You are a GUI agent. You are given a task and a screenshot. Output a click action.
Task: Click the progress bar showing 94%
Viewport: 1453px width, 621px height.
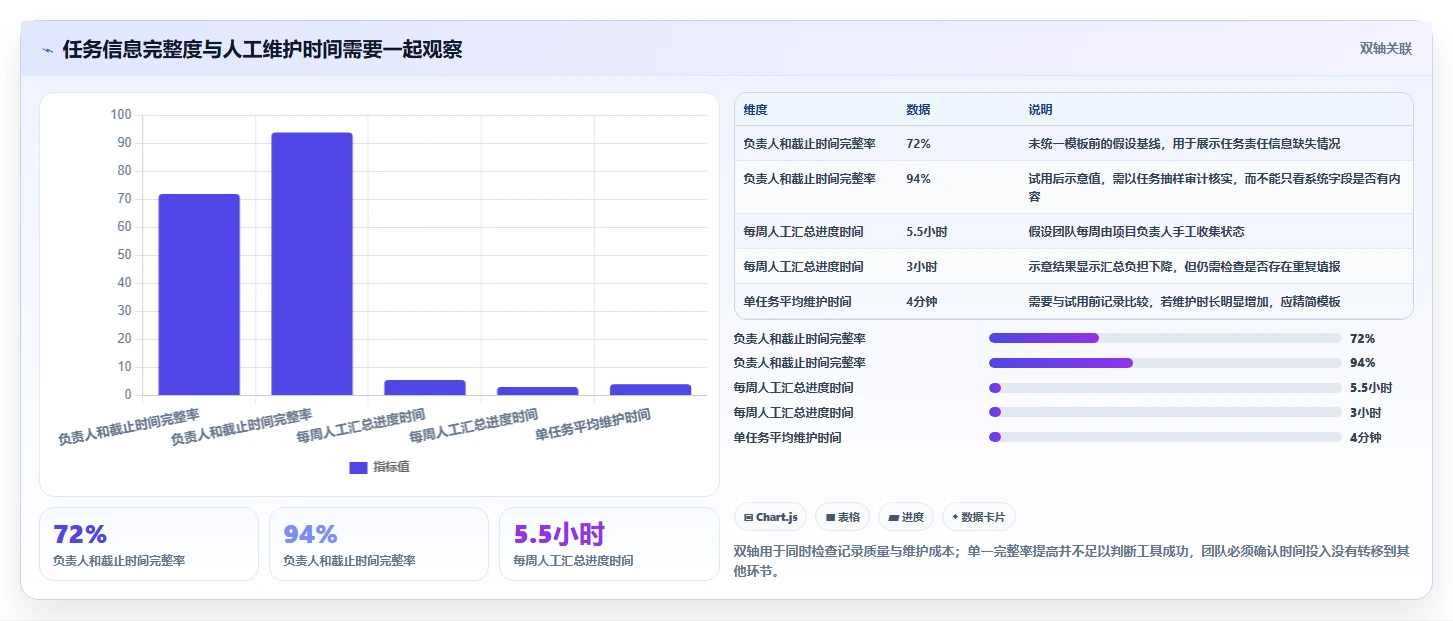[x=1165, y=363]
